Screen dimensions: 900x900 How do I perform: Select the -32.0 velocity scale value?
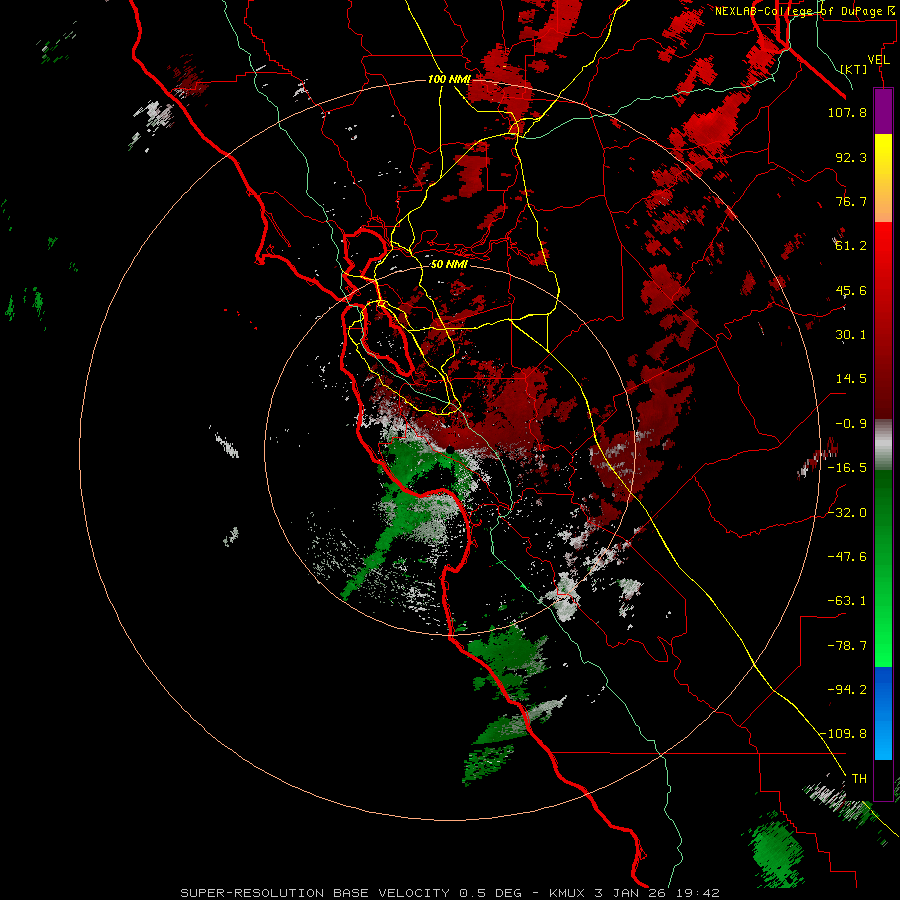point(847,513)
